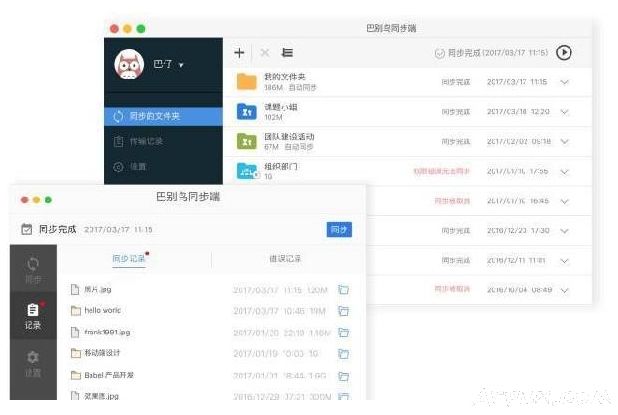Click the yellow minimize button of back window
This screenshot has height=415, width=618.
pyautogui.click(x=127, y=28)
